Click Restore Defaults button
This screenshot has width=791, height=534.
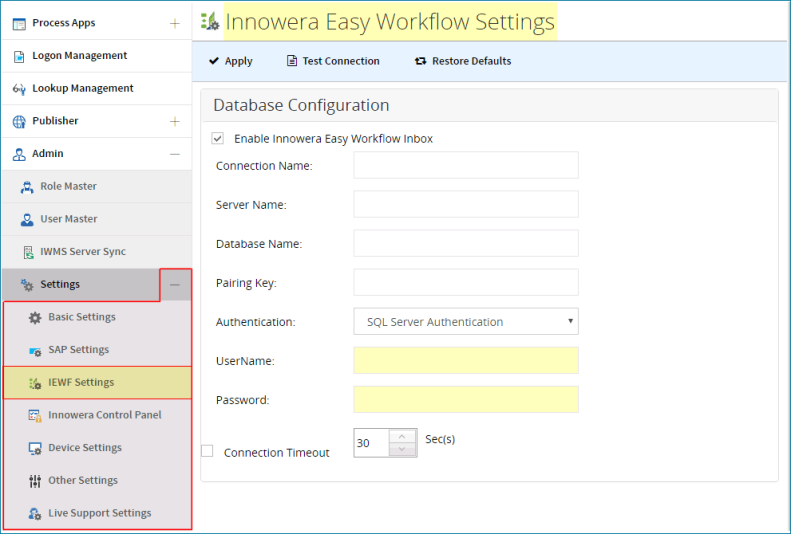click(463, 61)
